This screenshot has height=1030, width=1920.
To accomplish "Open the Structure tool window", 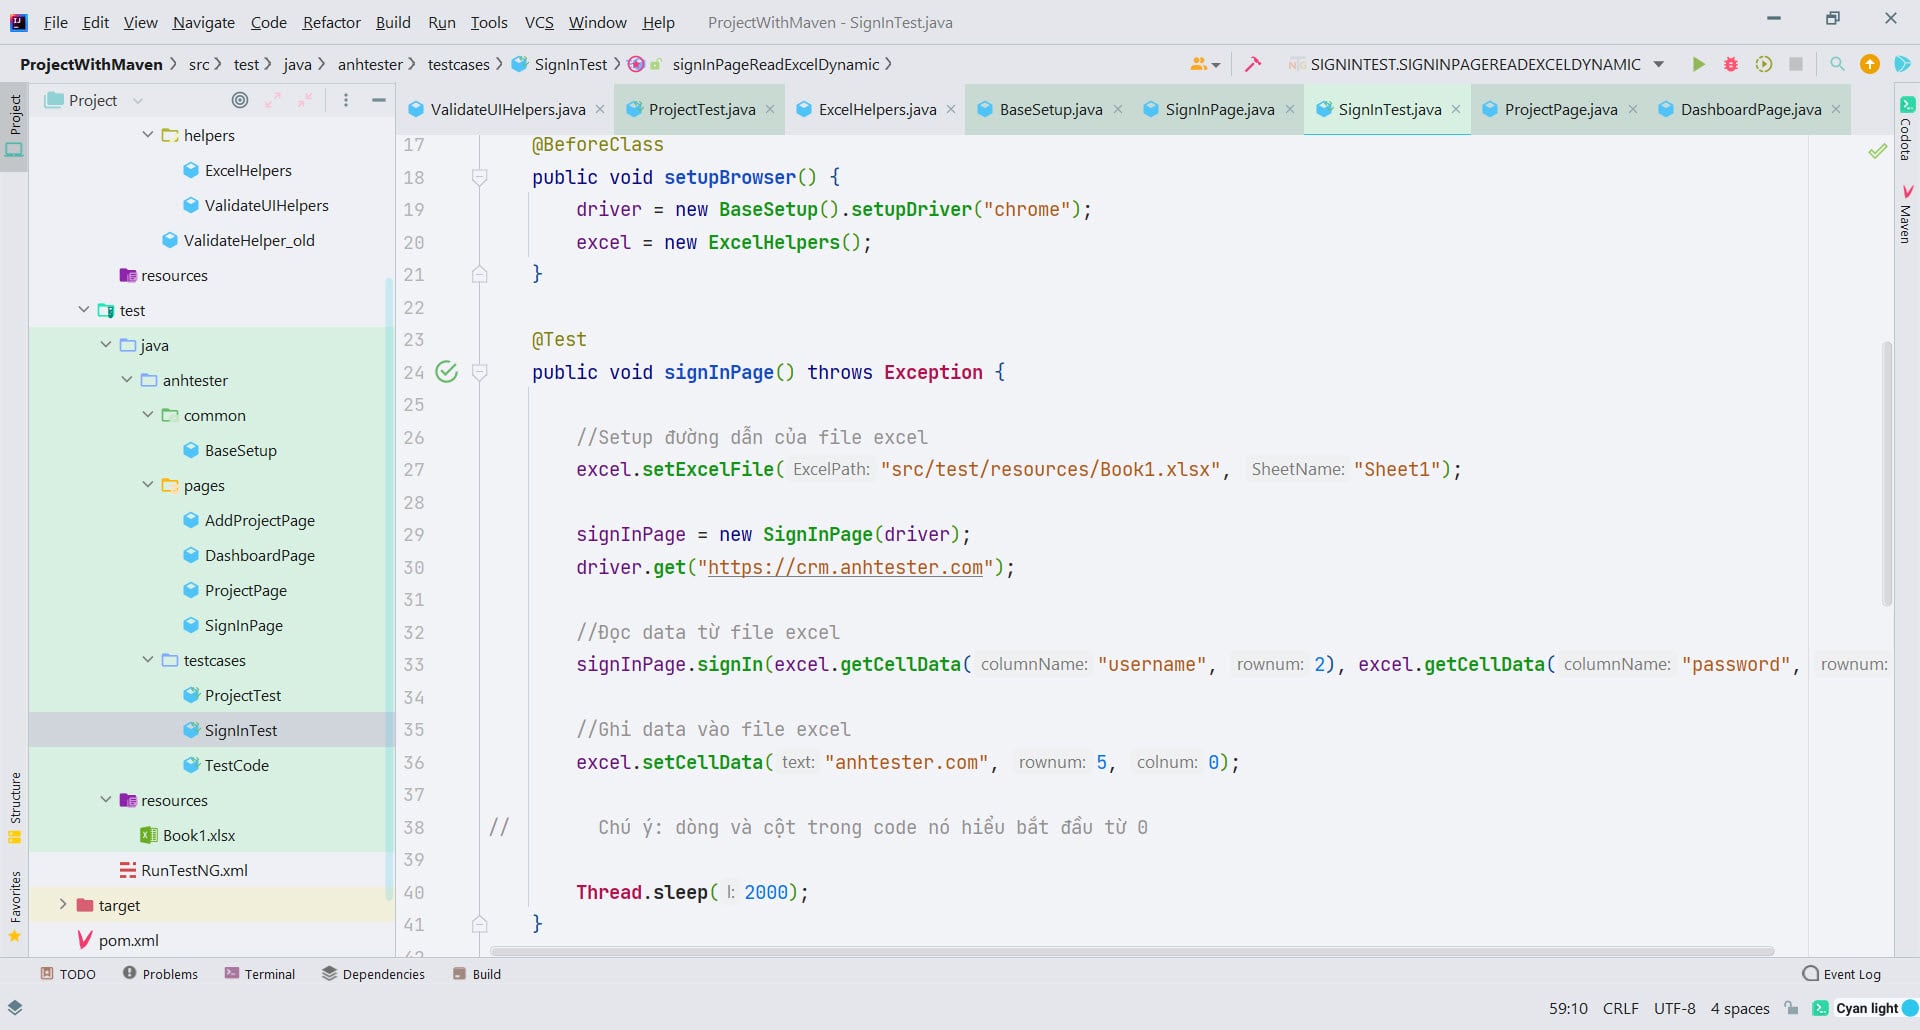I will tap(14, 807).
